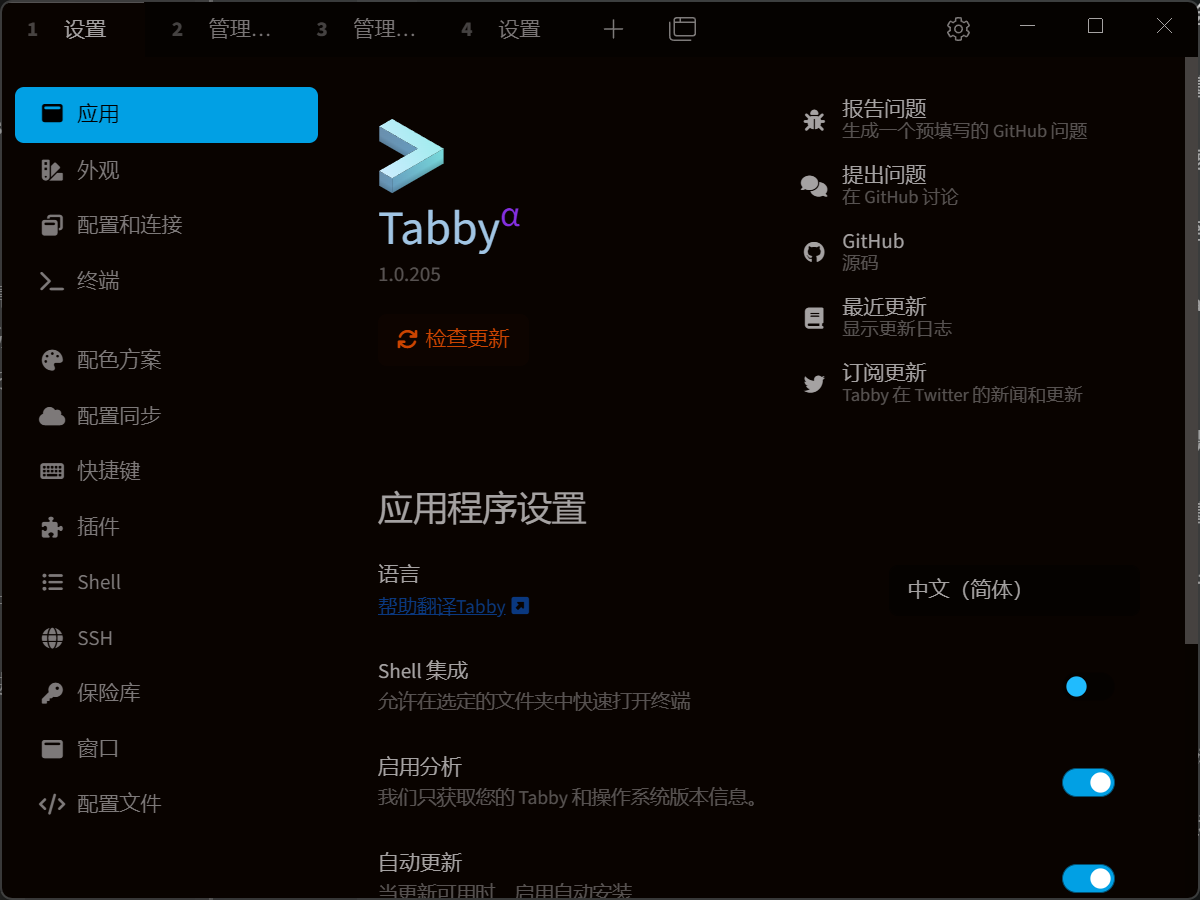Open the 窗口 window settings

(166, 749)
